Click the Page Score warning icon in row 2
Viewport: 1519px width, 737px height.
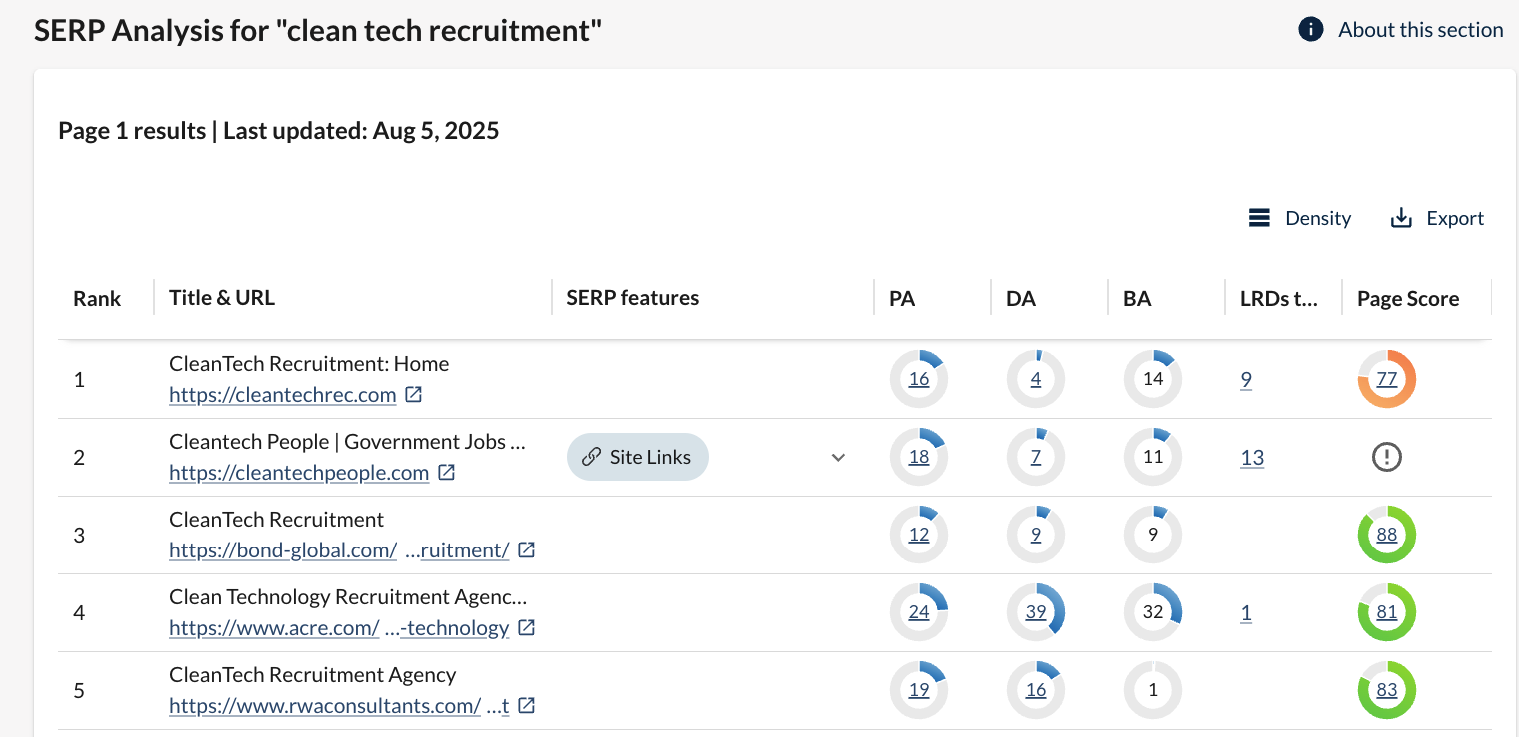click(1386, 457)
